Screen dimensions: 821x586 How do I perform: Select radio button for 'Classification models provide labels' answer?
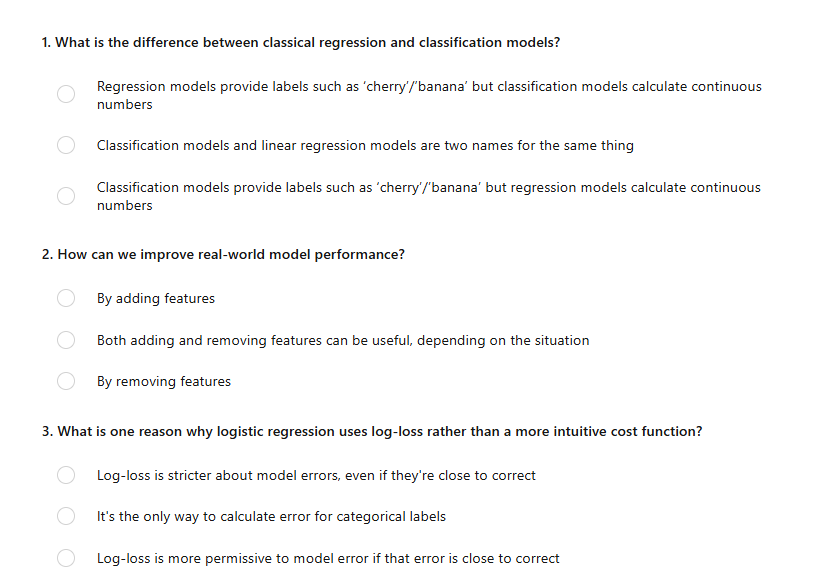66,196
